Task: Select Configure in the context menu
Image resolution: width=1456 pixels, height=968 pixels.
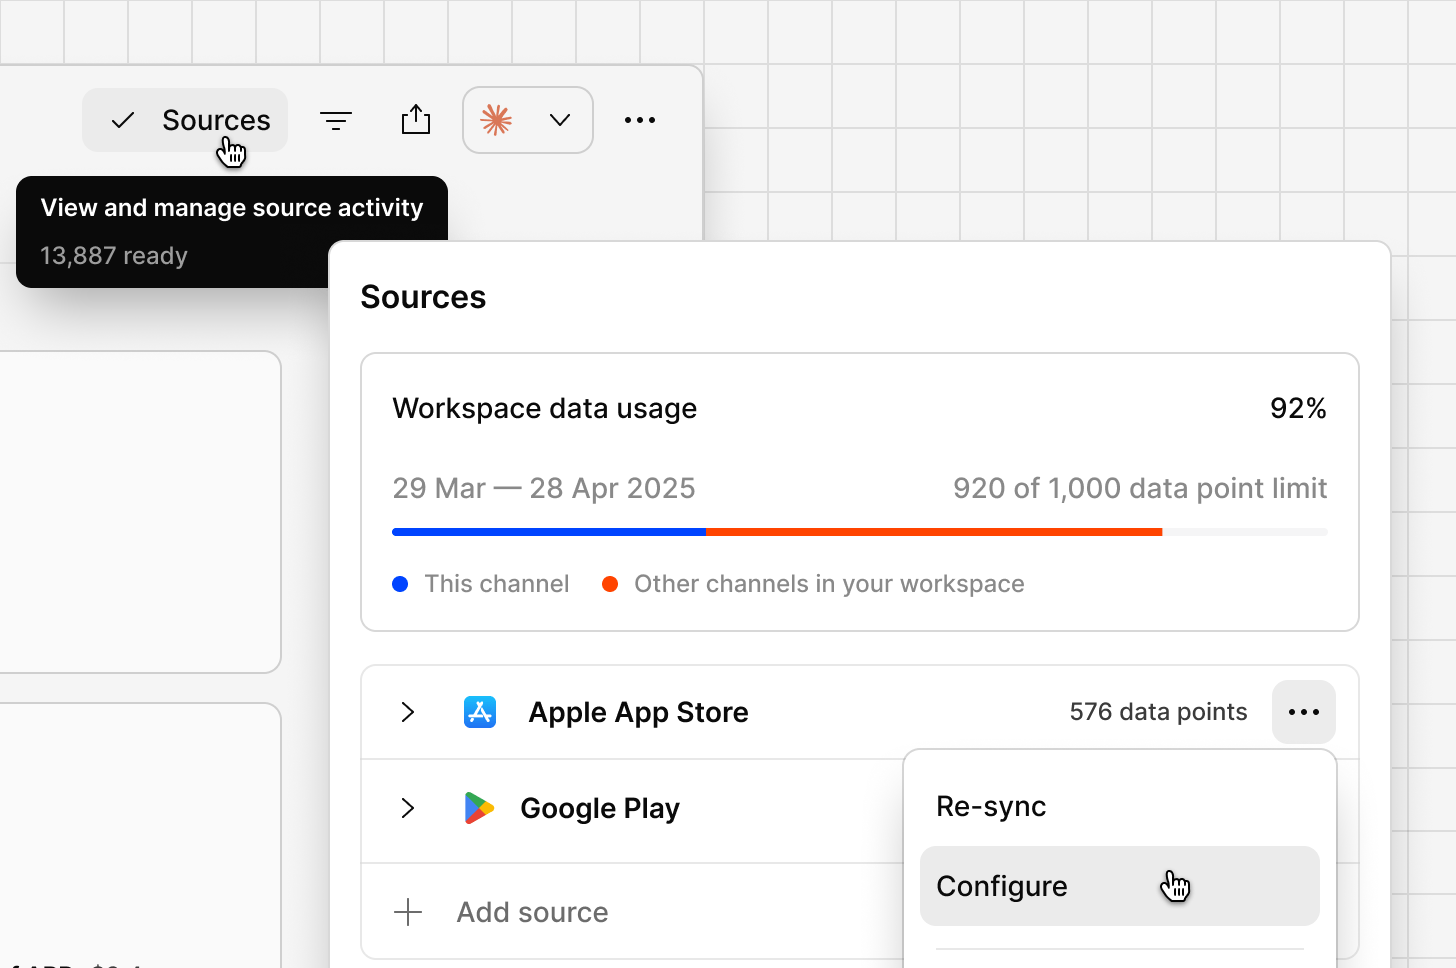Action: (1120, 886)
